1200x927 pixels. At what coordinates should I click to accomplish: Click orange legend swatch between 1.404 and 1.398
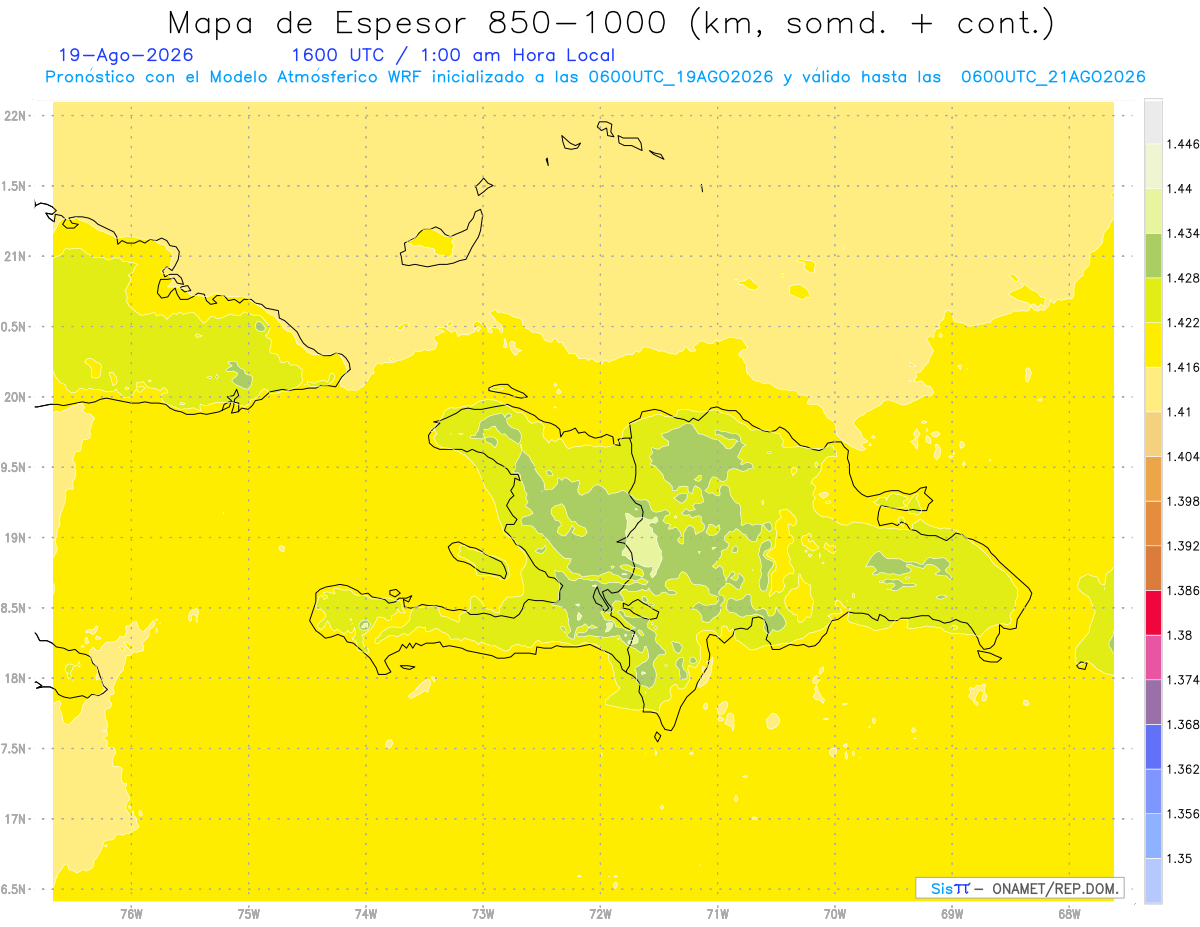(1153, 479)
